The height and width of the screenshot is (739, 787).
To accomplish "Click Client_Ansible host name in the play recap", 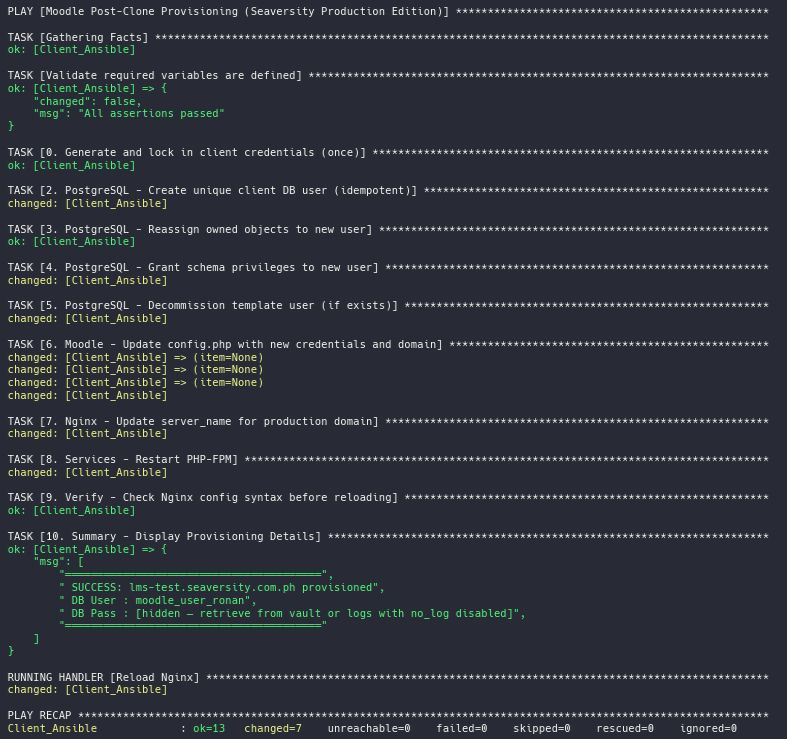I will pos(52,728).
